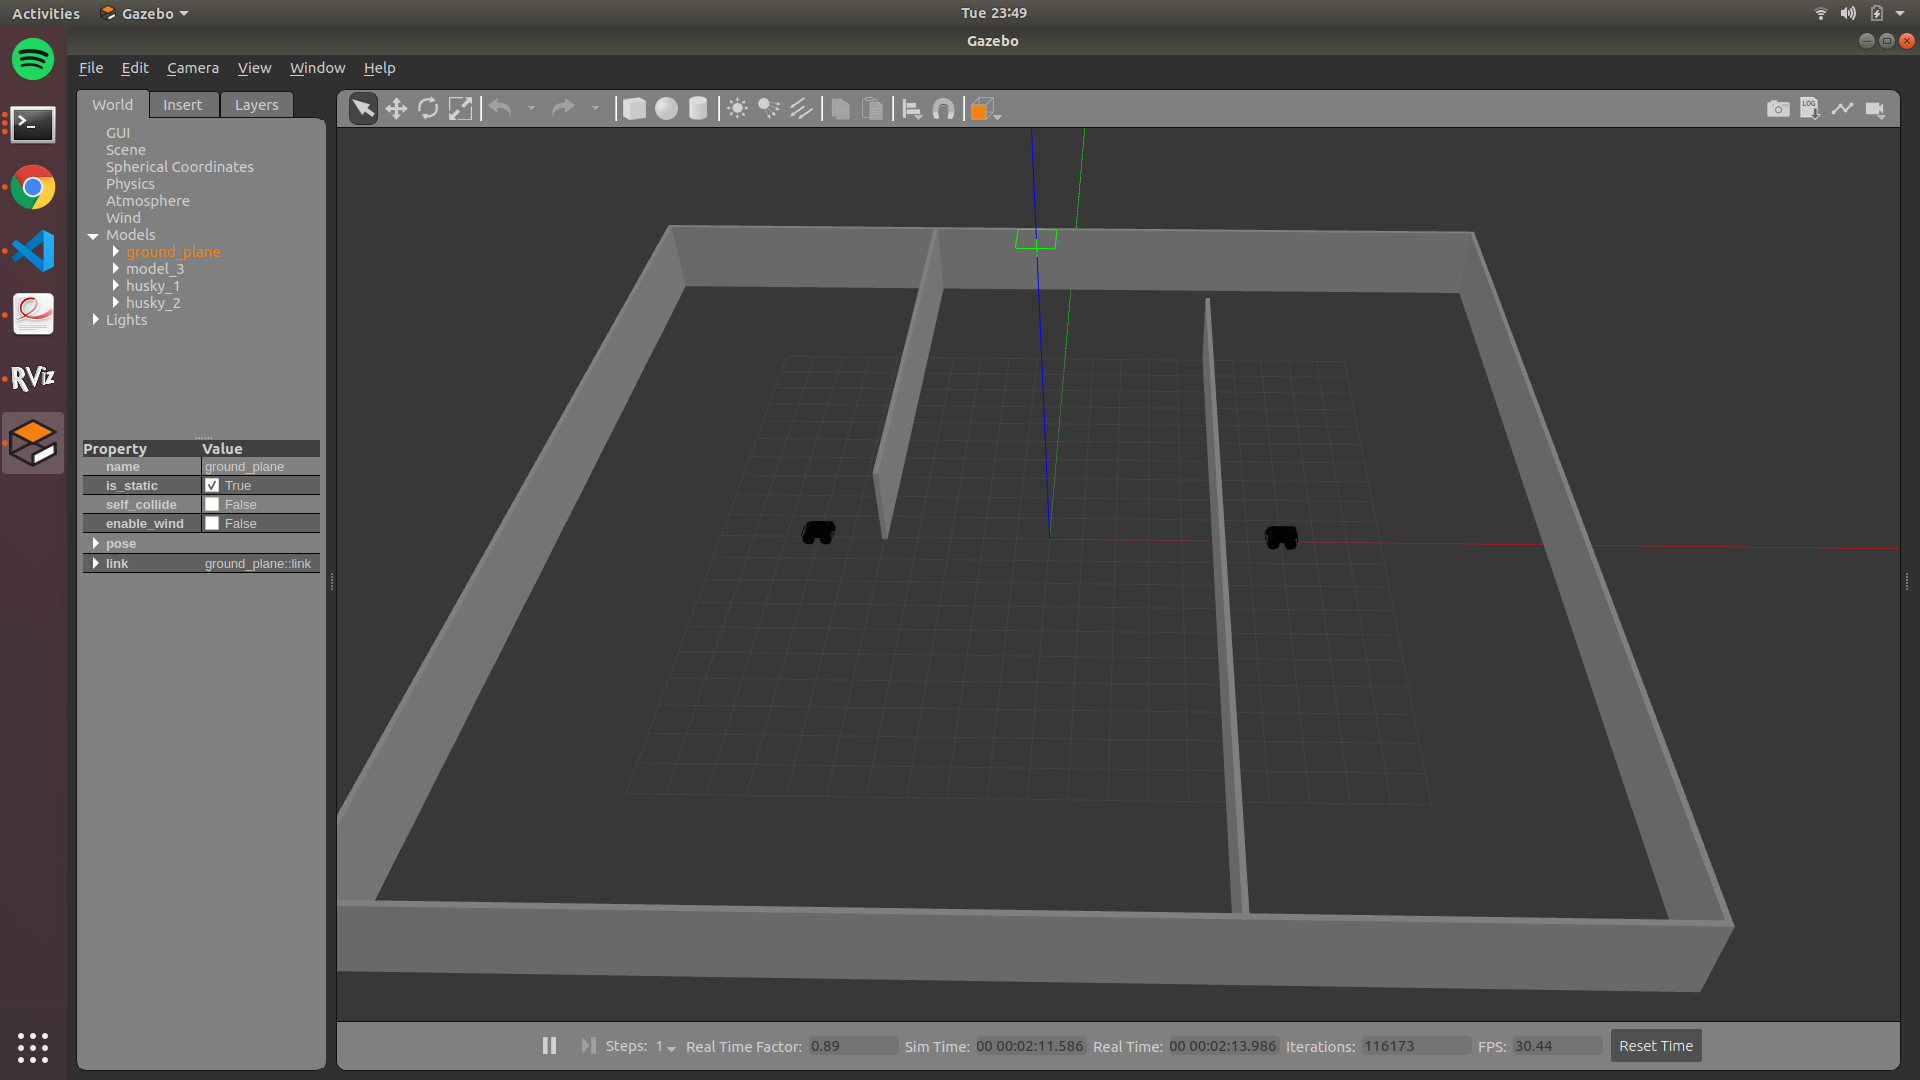The height and width of the screenshot is (1080, 1920).
Task: Switch to the Layers tab
Action: (257, 105)
